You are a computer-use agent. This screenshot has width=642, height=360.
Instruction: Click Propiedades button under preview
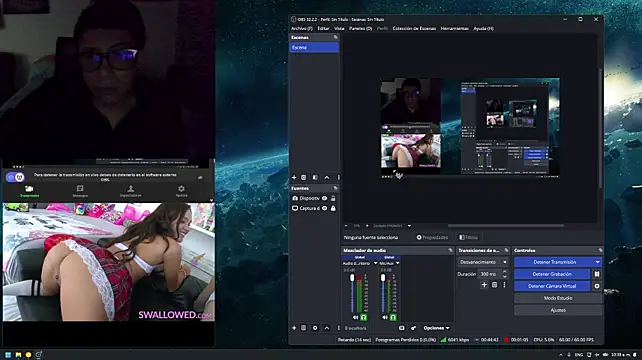[432, 238]
